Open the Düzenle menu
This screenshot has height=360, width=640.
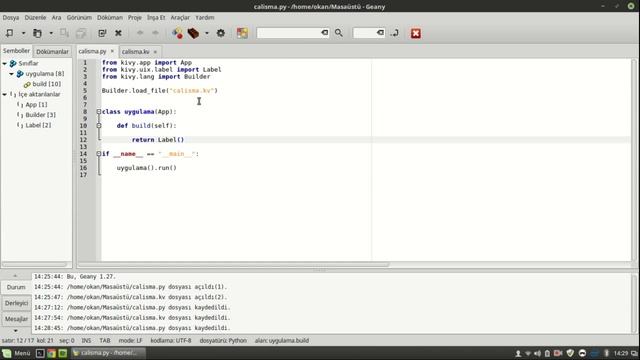[x=36, y=18]
